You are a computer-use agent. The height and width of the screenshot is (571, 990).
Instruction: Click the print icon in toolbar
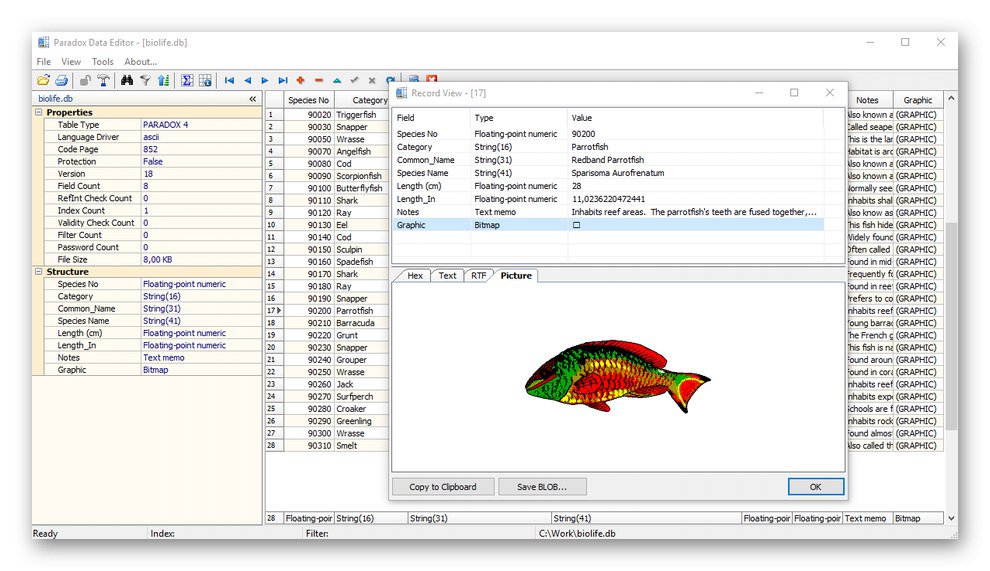click(61, 80)
